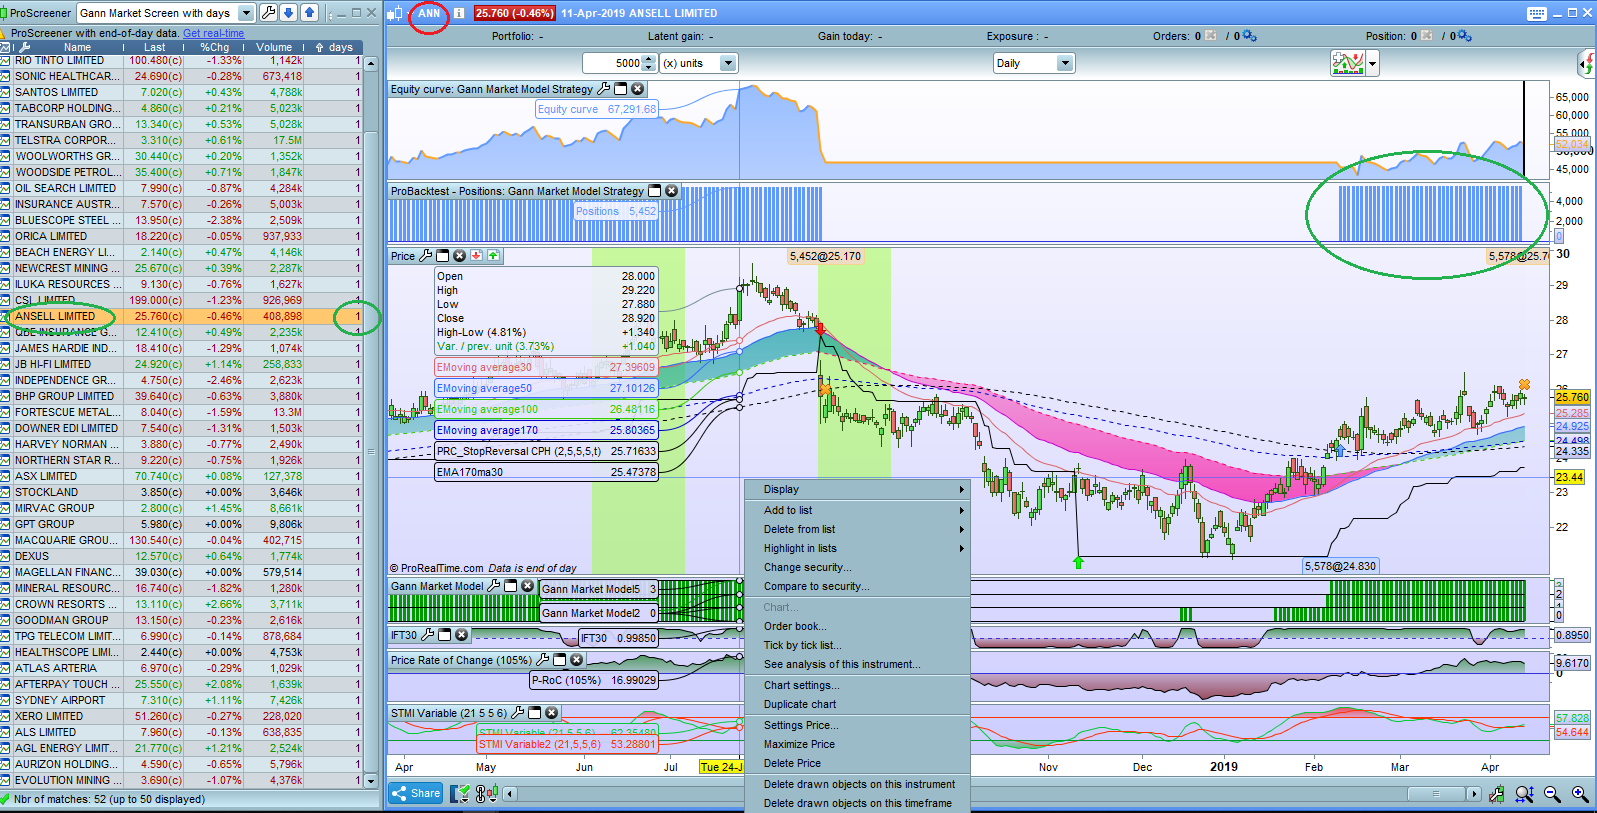Click zoom out magnifier on chart toolbar

tap(1552, 794)
